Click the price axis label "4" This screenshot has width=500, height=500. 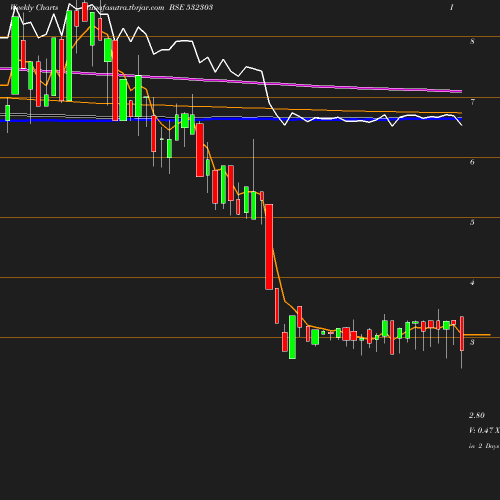pyautogui.click(x=472, y=283)
